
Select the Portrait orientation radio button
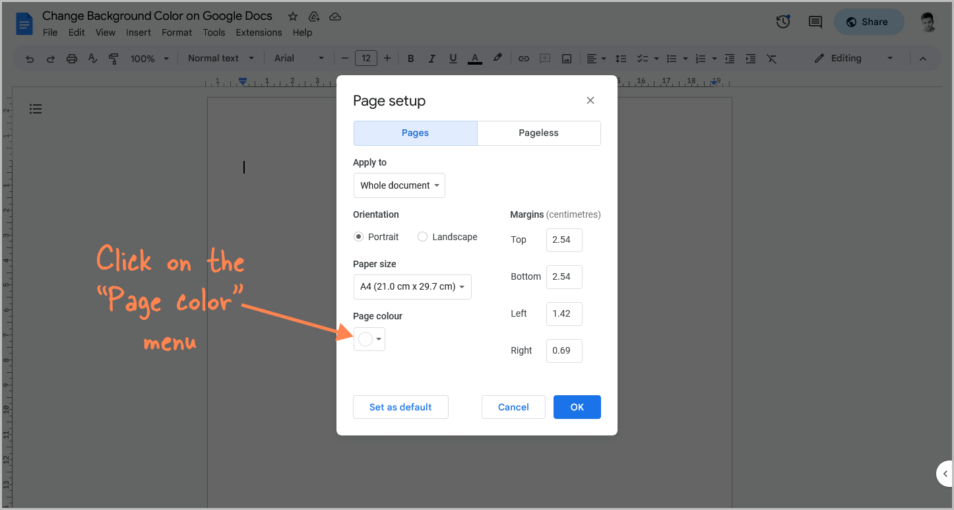[x=359, y=237]
